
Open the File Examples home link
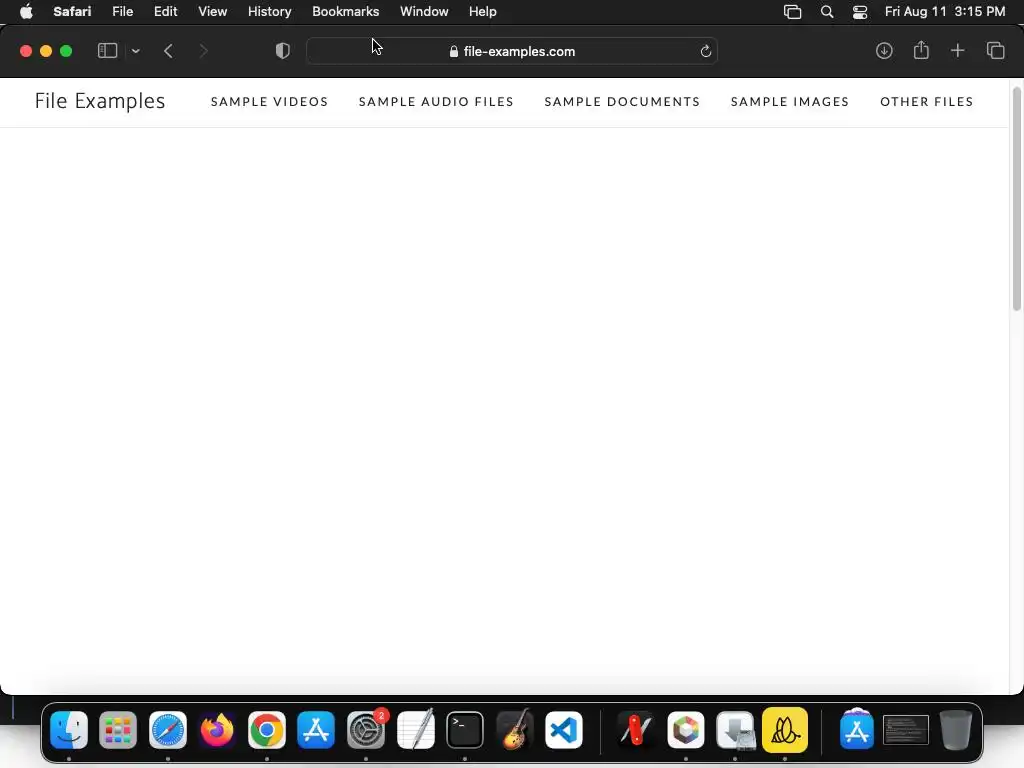point(100,101)
